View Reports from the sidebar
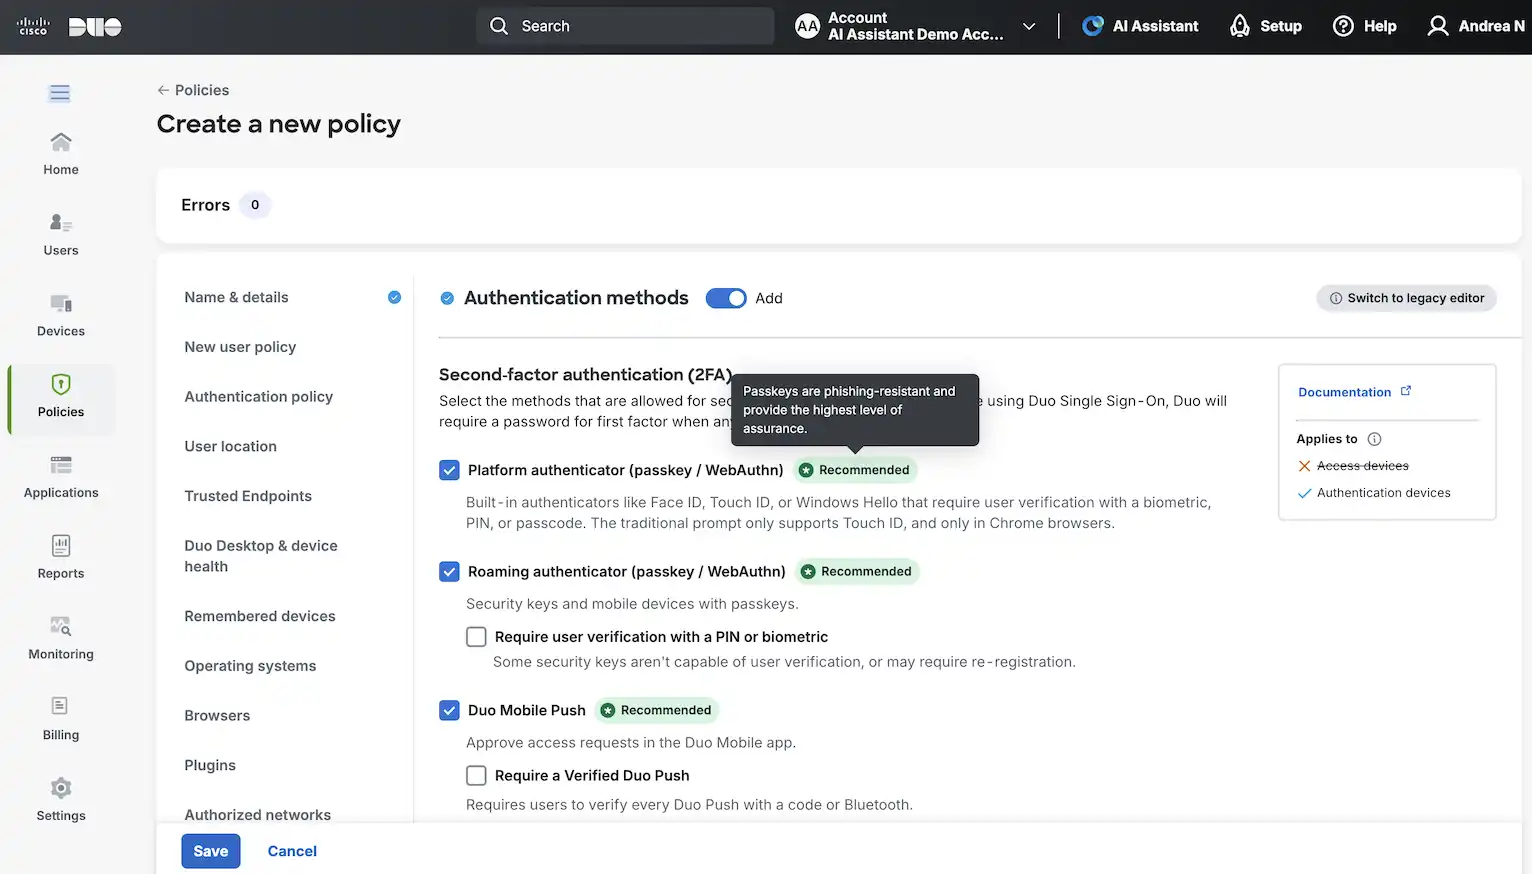The height and width of the screenshot is (874, 1532). pyautogui.click(x=60, y=556)
